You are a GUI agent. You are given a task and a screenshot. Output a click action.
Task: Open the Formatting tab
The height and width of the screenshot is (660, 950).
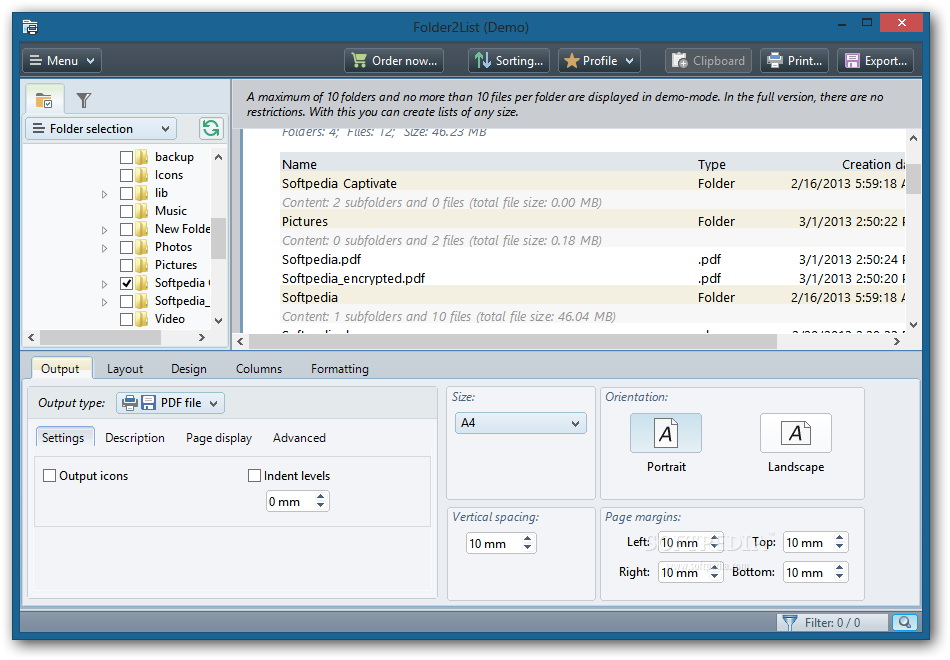[x=339, y=369]
